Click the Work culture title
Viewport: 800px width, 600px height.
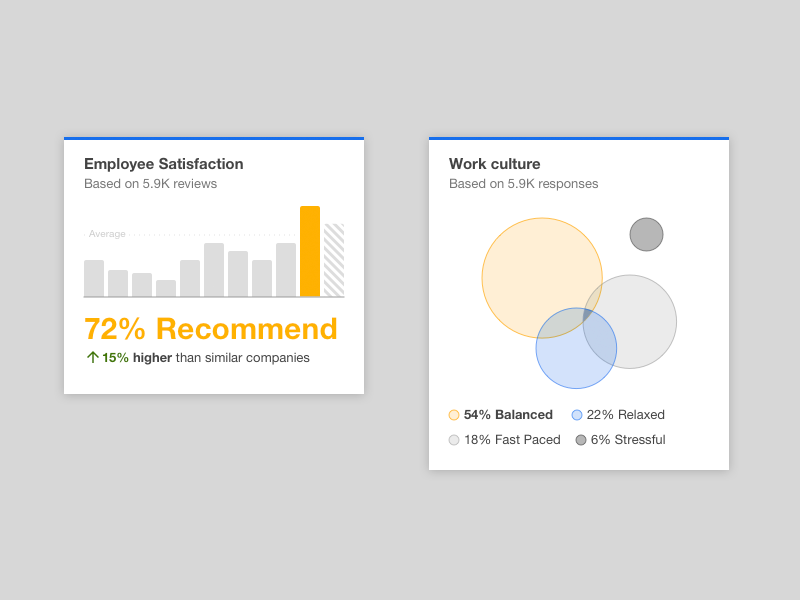coord(494,164)
